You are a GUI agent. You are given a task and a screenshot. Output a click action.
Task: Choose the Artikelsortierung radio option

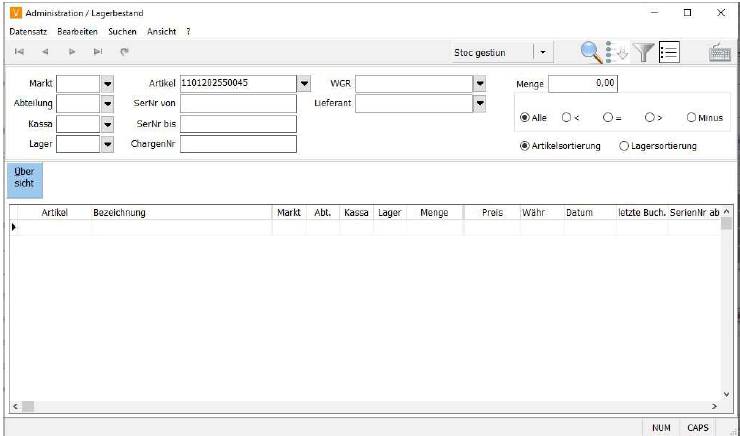pyautogui.click(x=525, y=146)
